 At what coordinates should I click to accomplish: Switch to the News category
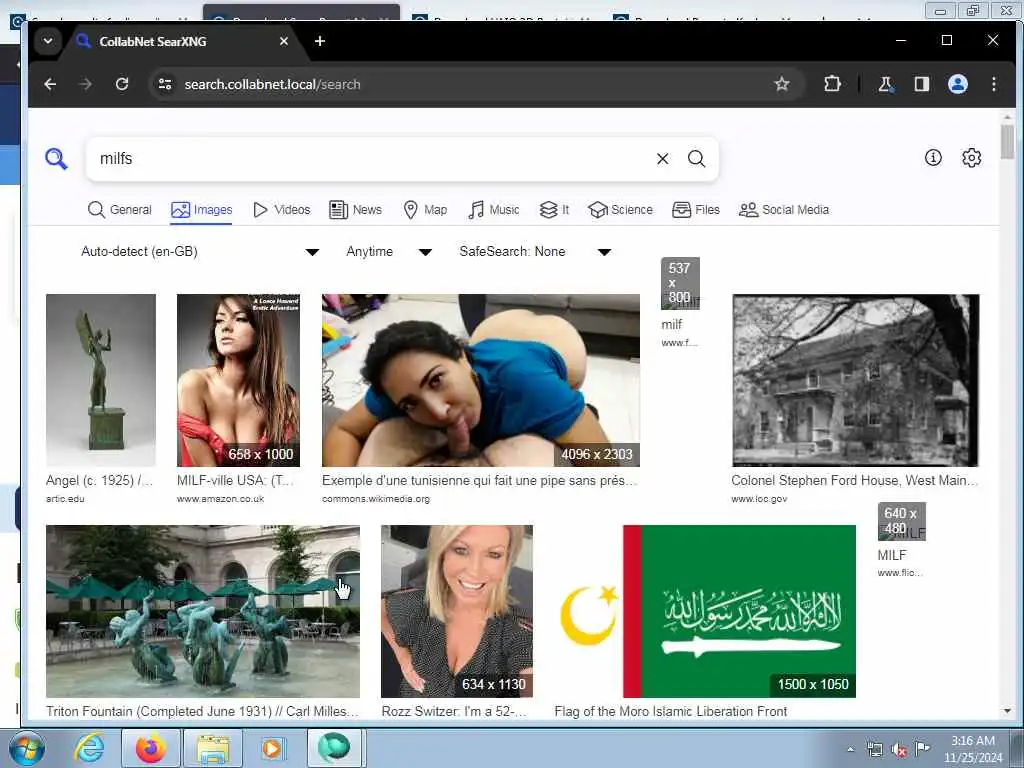coord(355,210)
